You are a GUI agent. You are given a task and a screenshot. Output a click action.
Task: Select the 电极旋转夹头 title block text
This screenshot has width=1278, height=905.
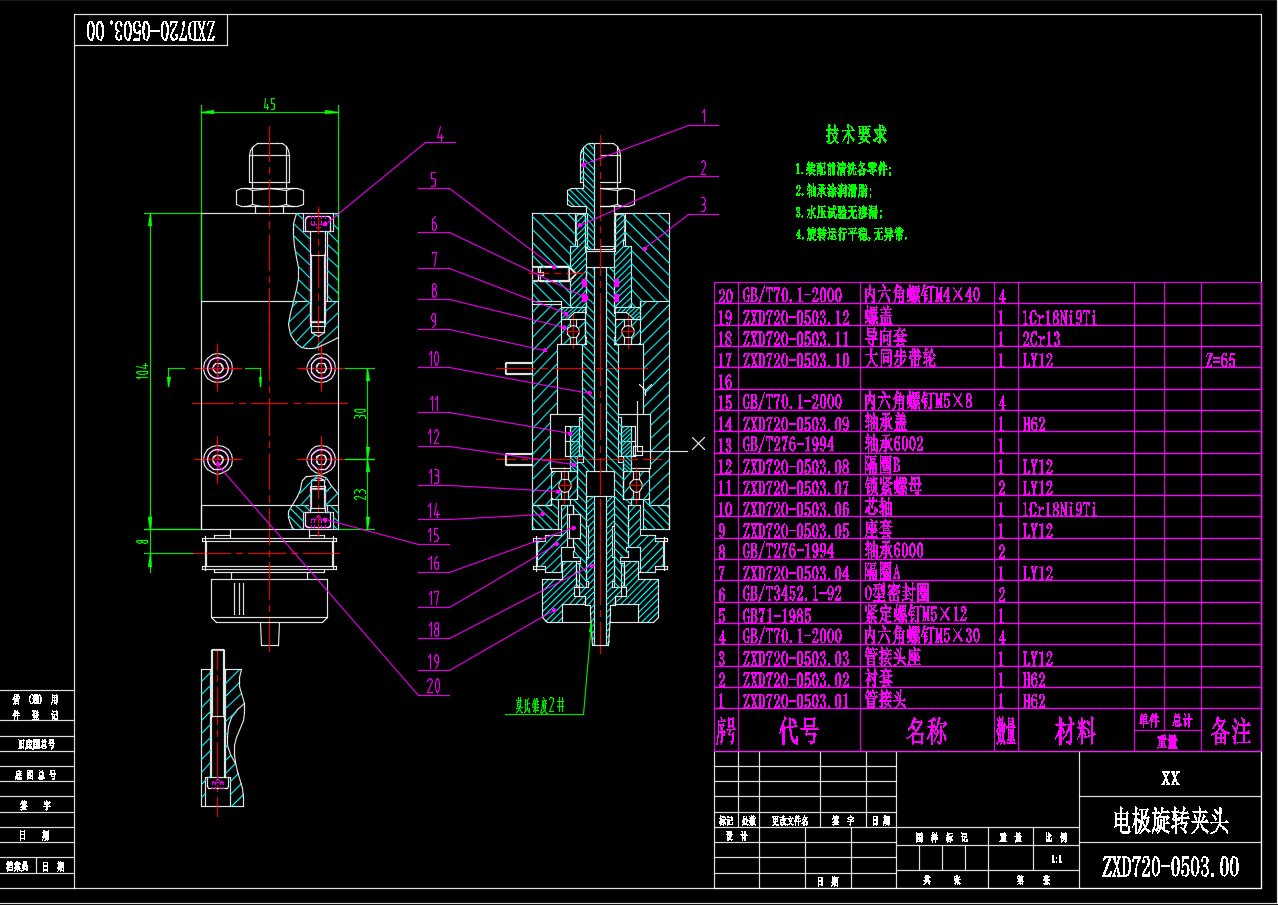point(1171,822)
